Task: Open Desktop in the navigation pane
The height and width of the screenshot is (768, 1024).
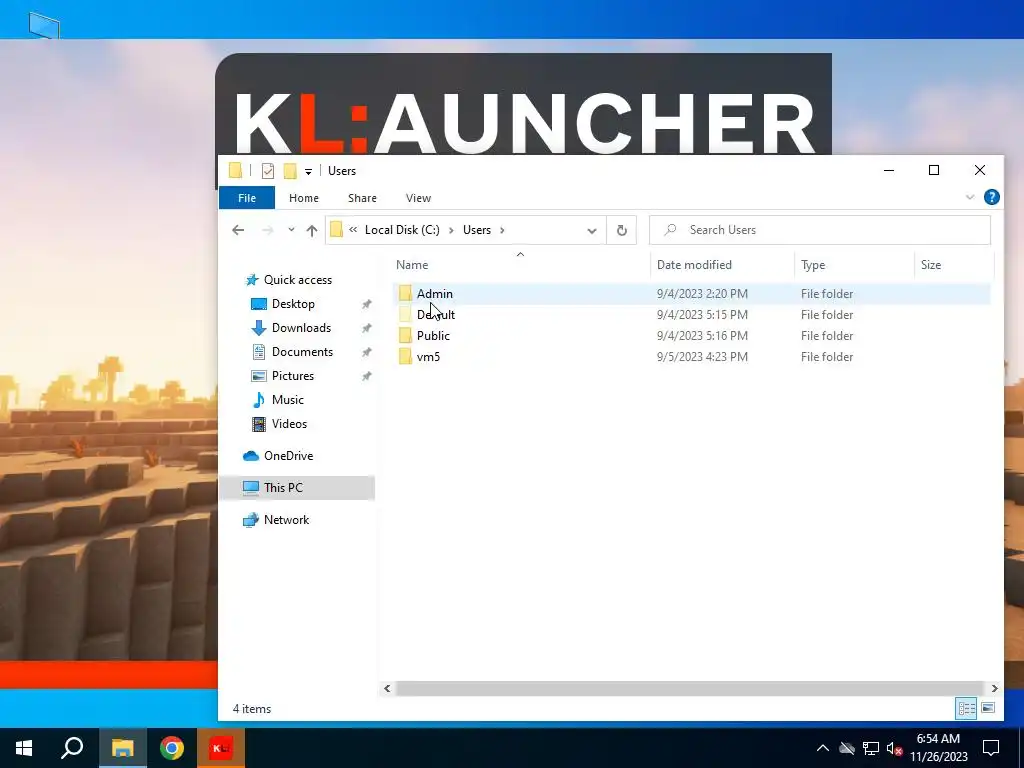Action: 293,304
